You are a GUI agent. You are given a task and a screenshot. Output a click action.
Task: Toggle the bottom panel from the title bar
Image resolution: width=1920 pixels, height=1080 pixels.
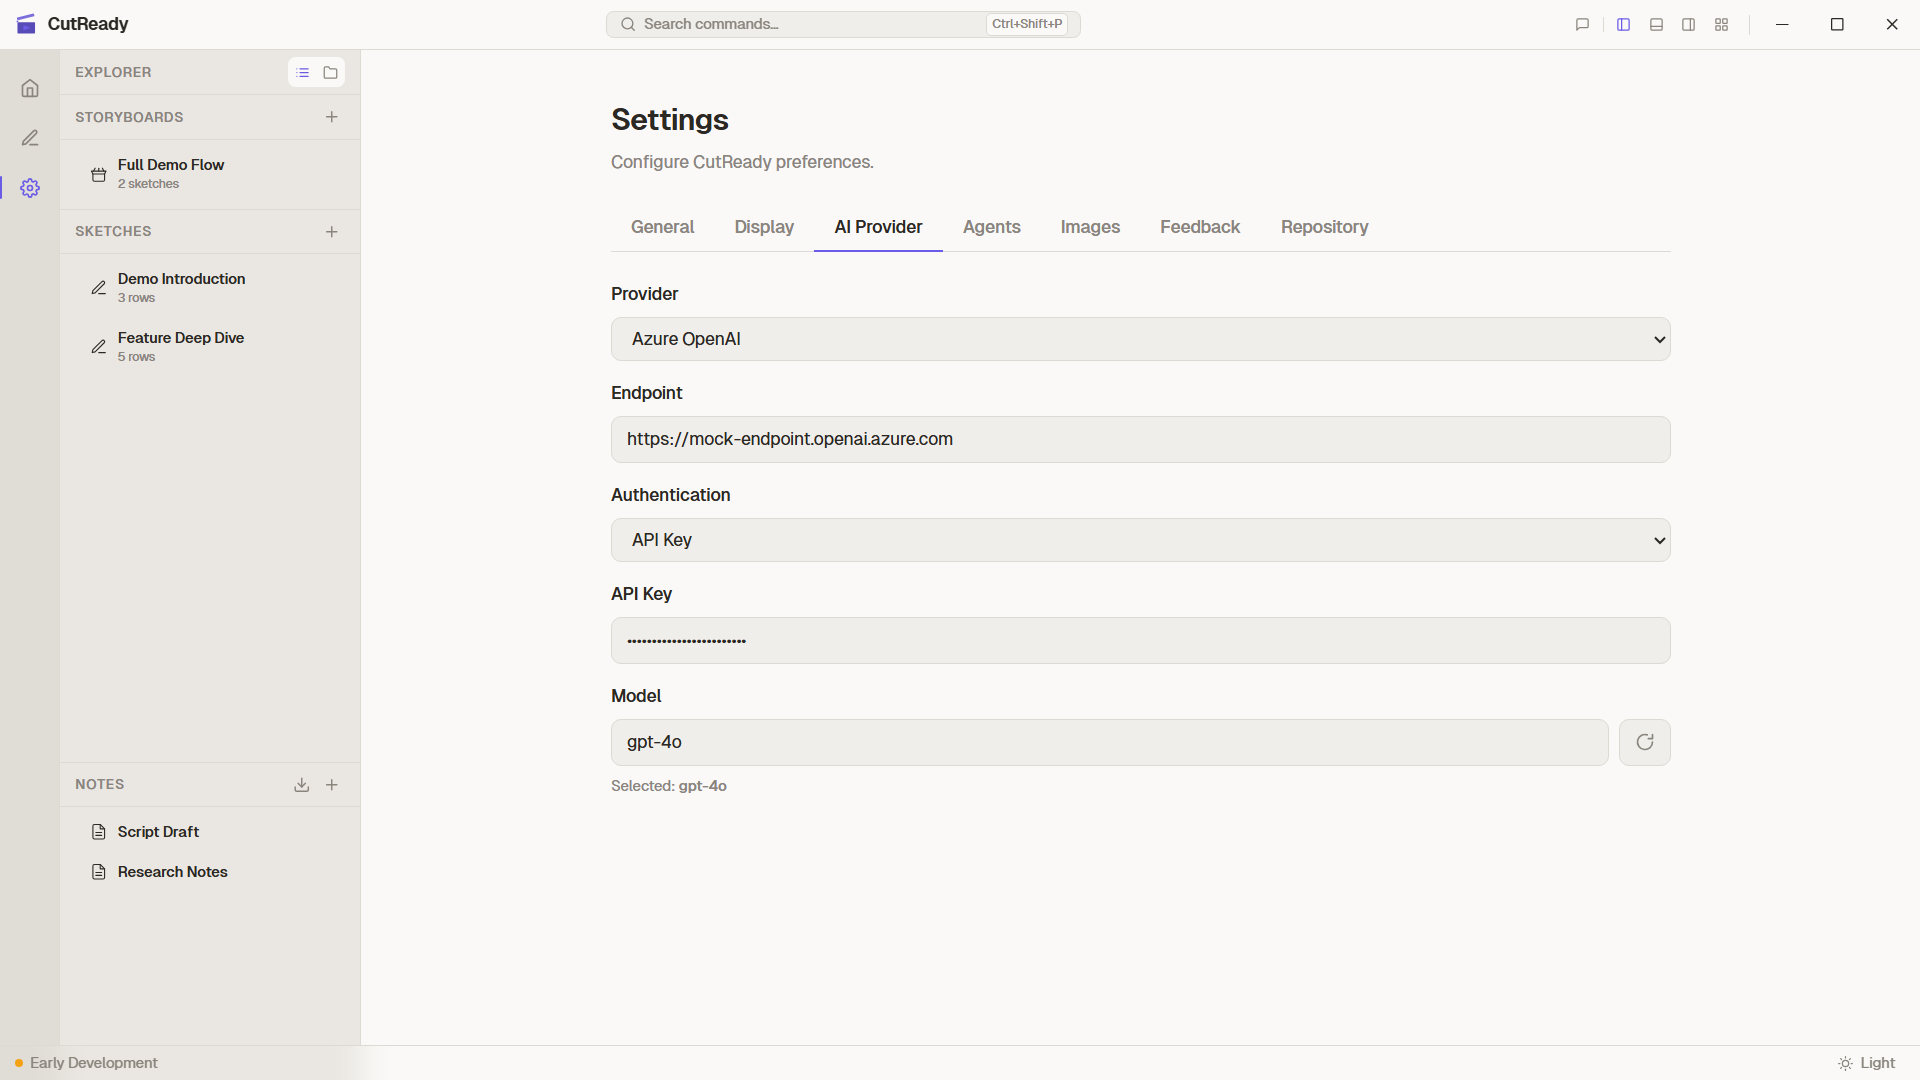pos(1656,24)
